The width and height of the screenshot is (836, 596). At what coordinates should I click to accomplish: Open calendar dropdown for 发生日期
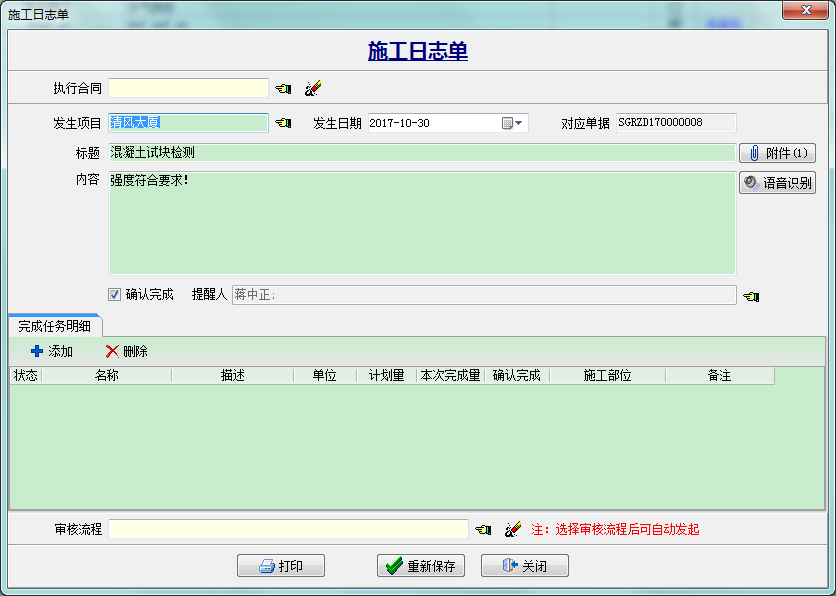tap(512, 123)
